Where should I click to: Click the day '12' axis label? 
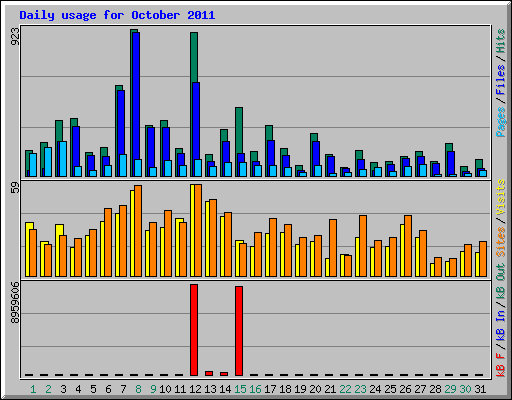tap(195, 389)
